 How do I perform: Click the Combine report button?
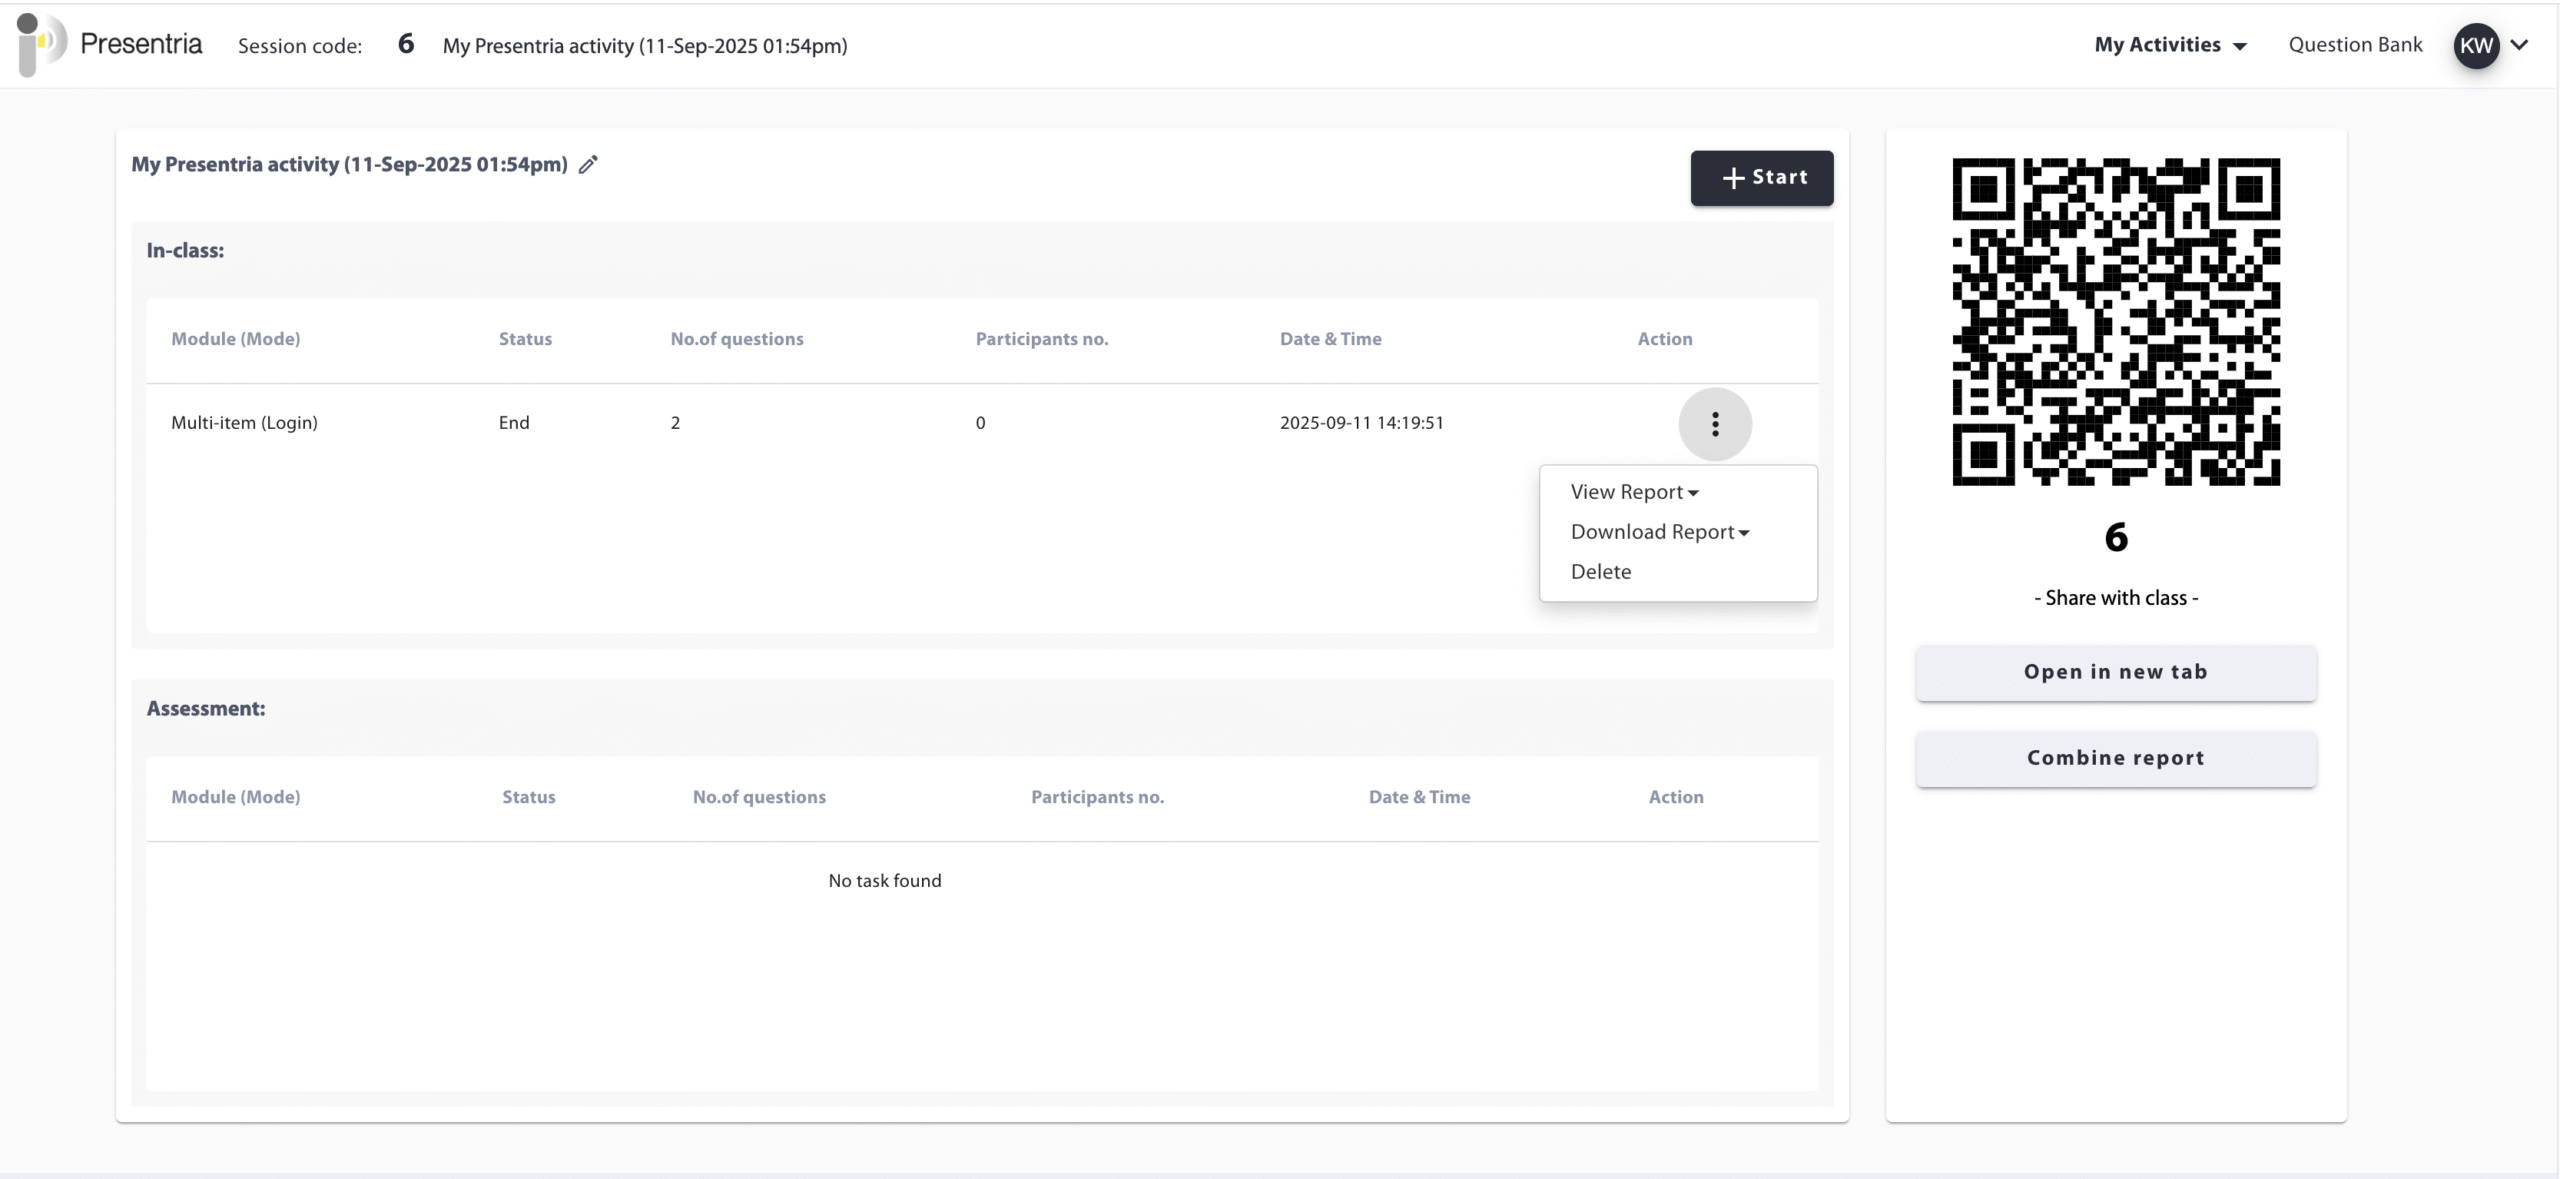(x=2115, y=758)
